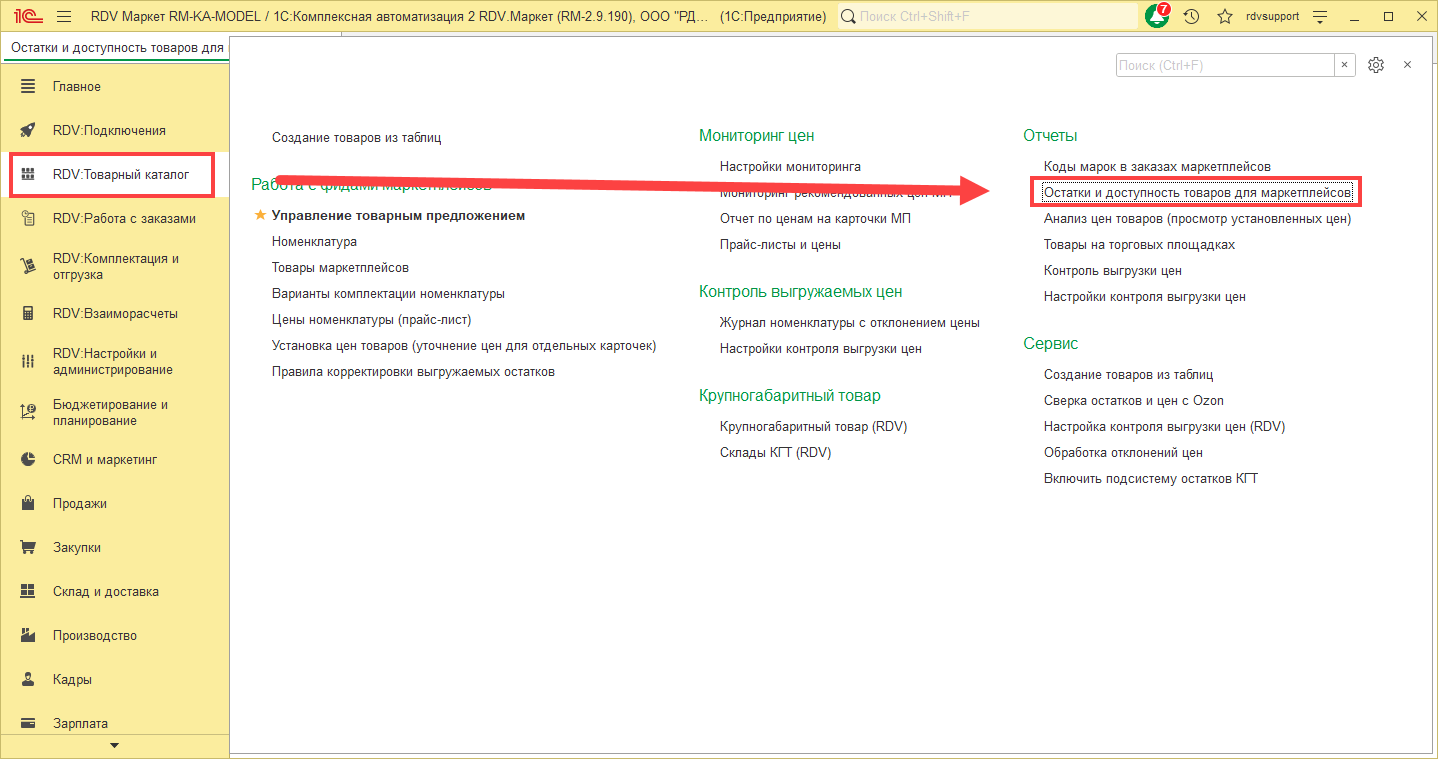
Task: Click the factory icon for Производство
Action: [x=28, y=635]
